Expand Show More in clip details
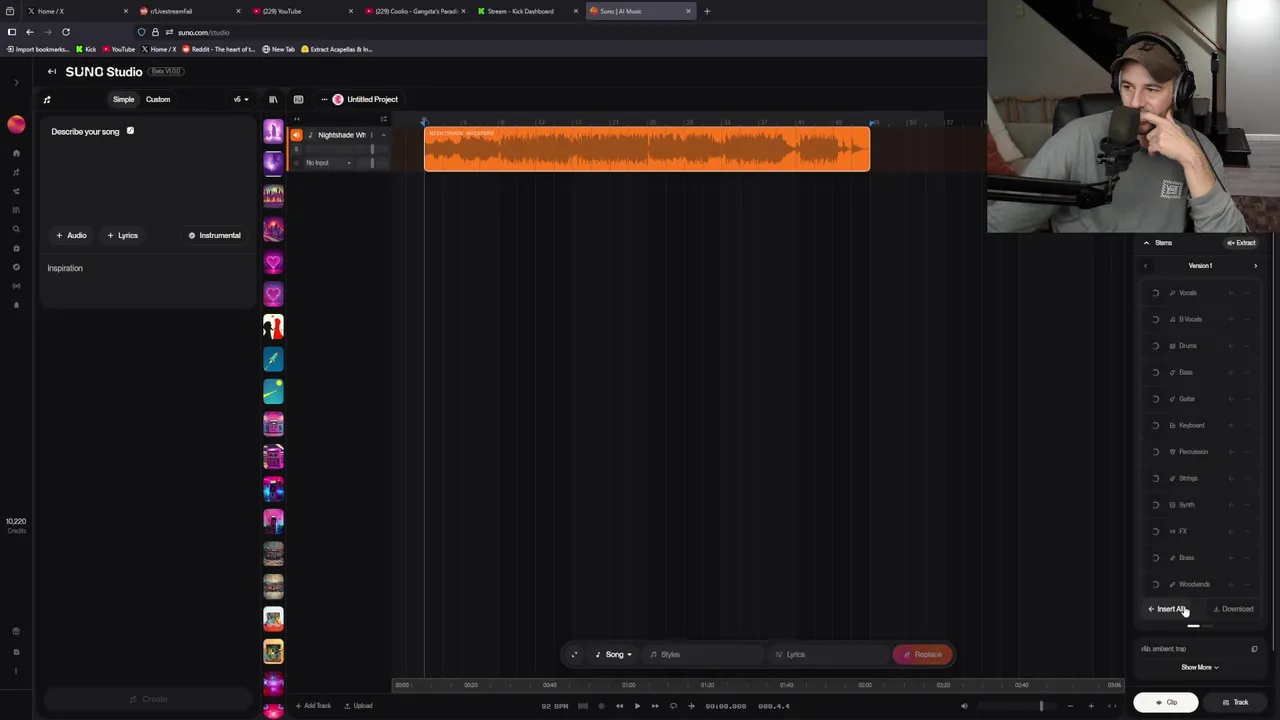Screen dimensions: 1280x720 (x=1200, y=667)
